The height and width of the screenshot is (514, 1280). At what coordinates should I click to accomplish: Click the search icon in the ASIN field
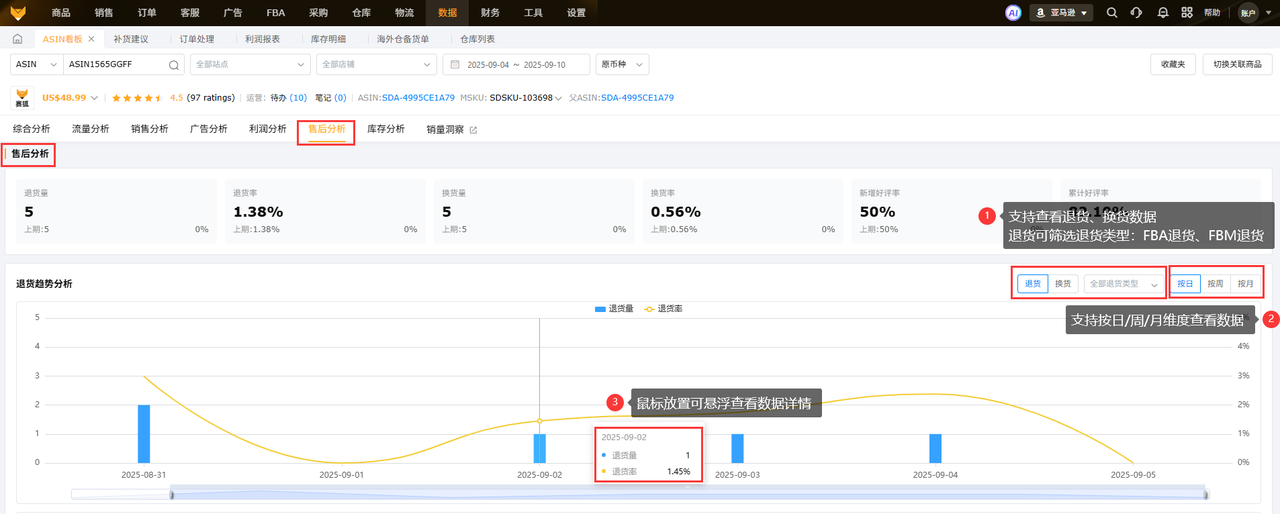click(174, 64)
